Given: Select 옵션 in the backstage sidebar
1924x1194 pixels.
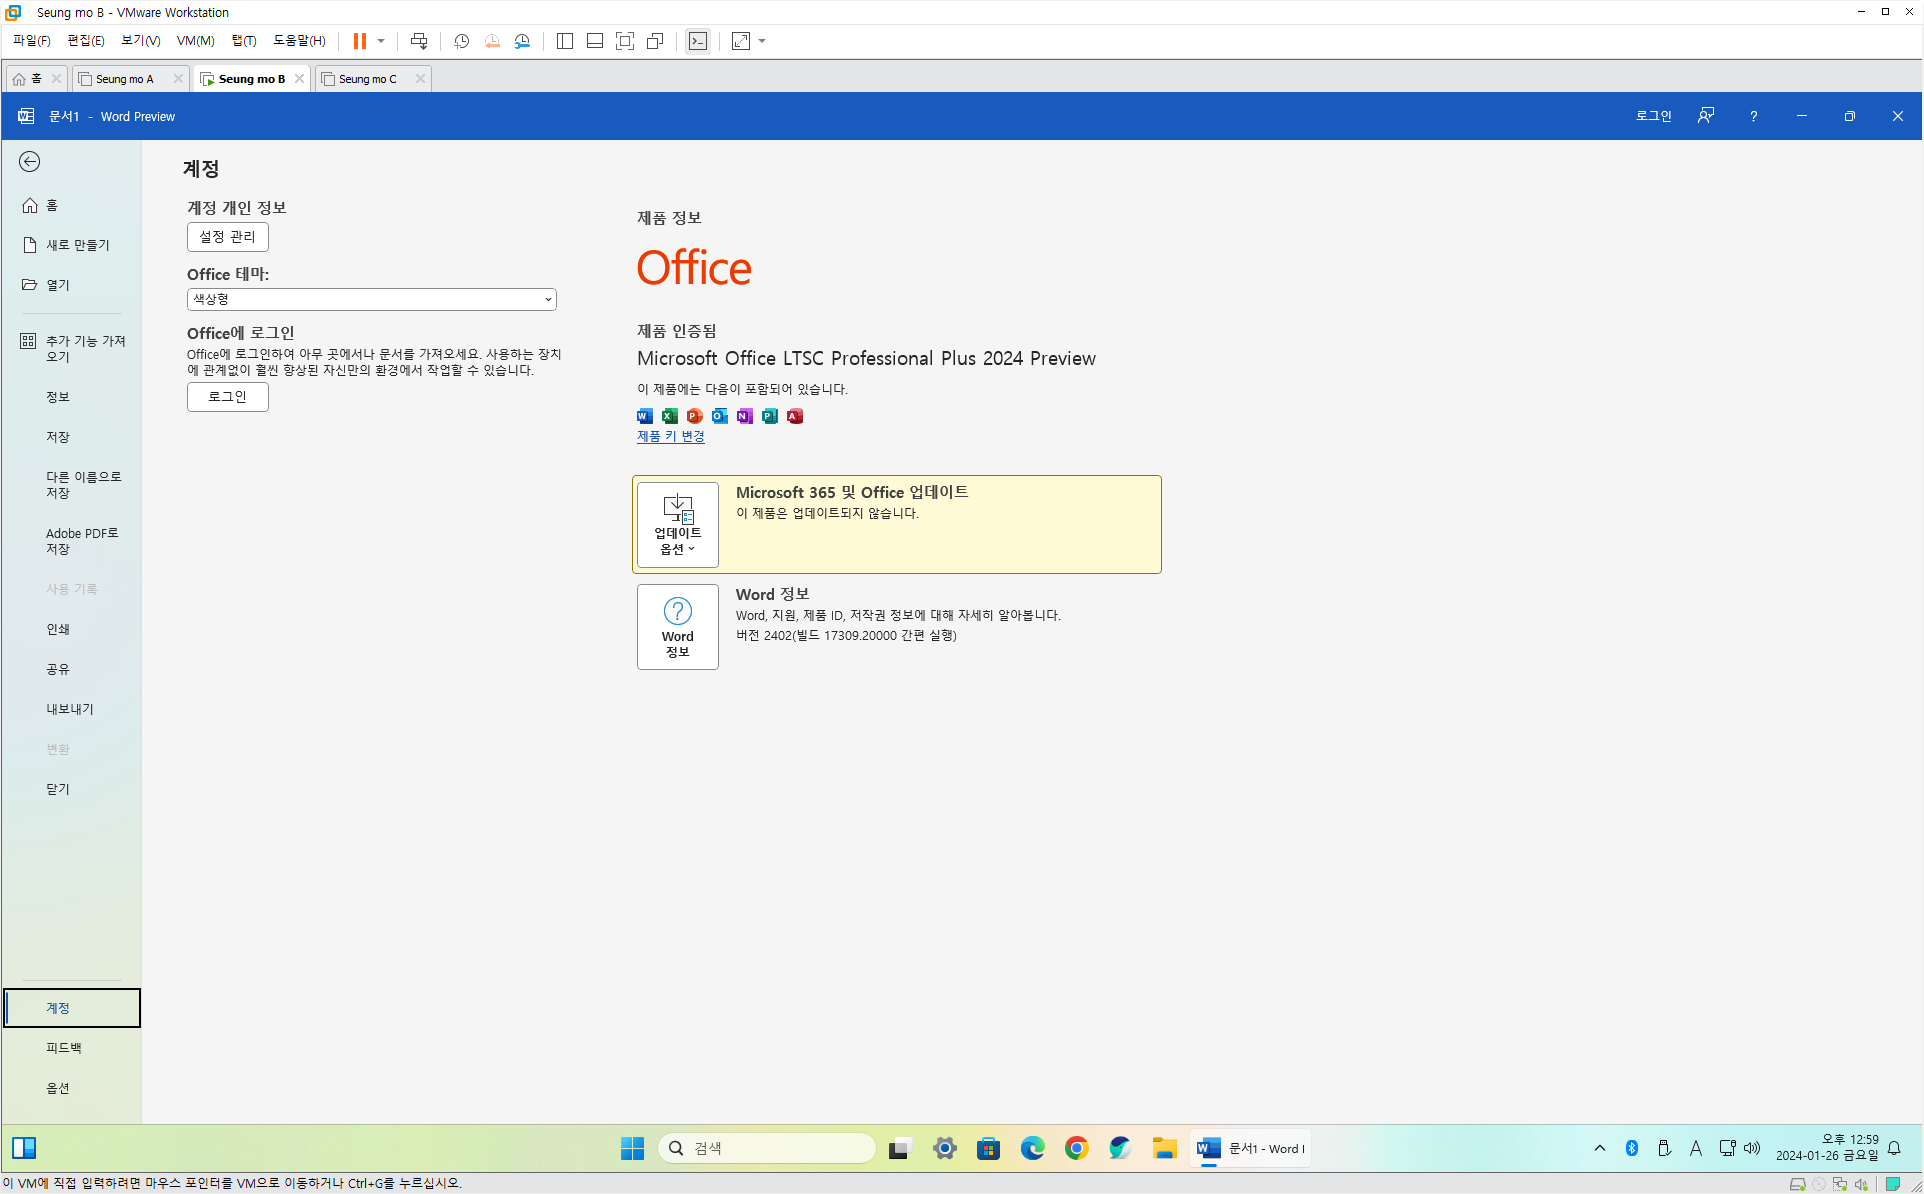Looking at the screenshot, I should [x=58, y=1088].
